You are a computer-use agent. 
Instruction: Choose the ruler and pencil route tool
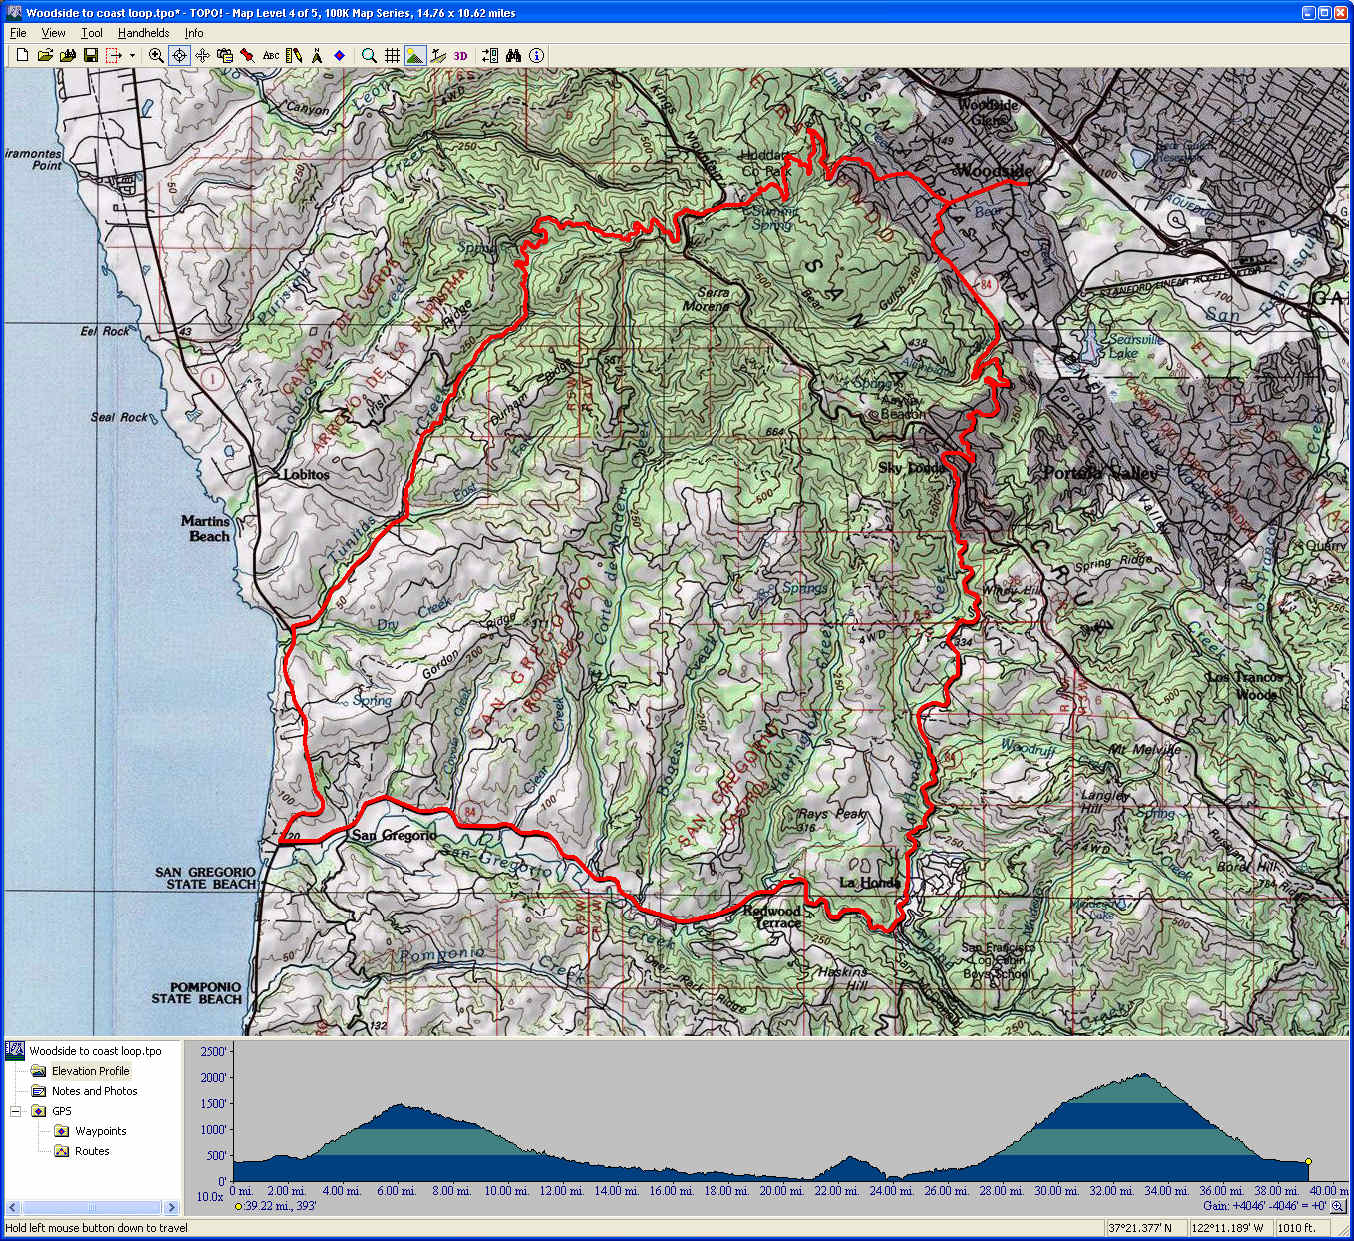click(294, 56)
